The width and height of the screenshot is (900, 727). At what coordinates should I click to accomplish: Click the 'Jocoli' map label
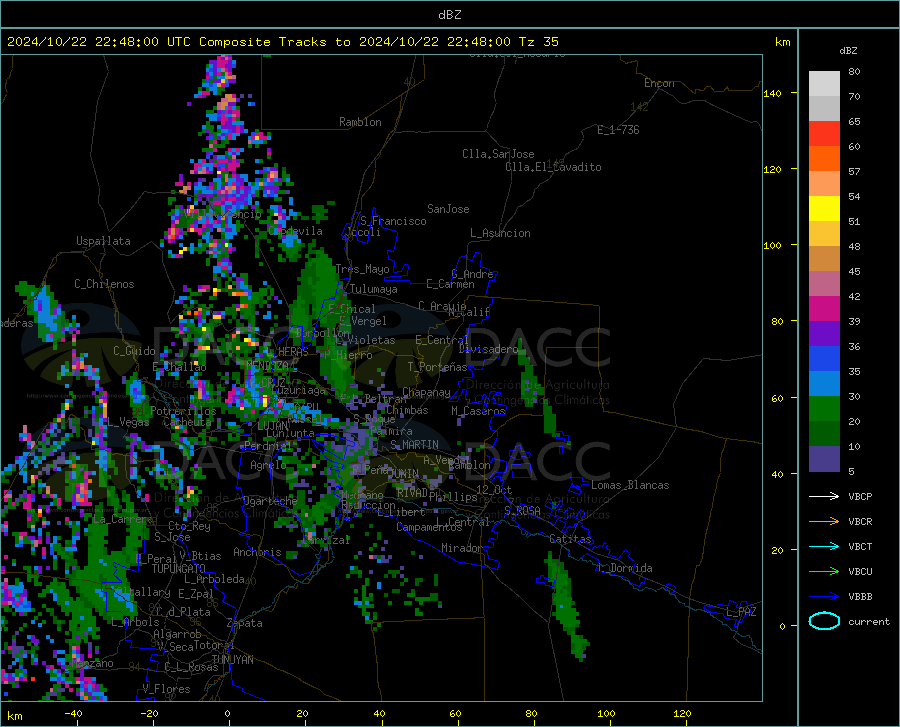[363, 232]
